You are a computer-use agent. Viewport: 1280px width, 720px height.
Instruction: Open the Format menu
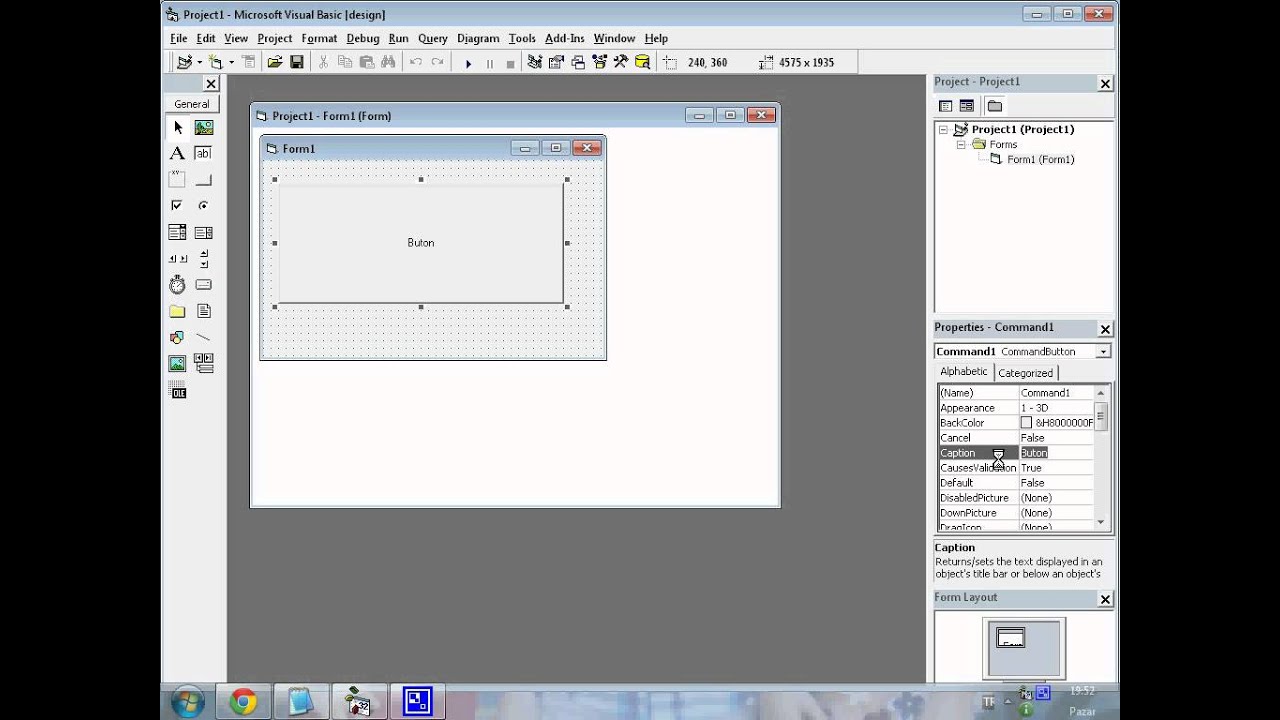pos(319,38)
